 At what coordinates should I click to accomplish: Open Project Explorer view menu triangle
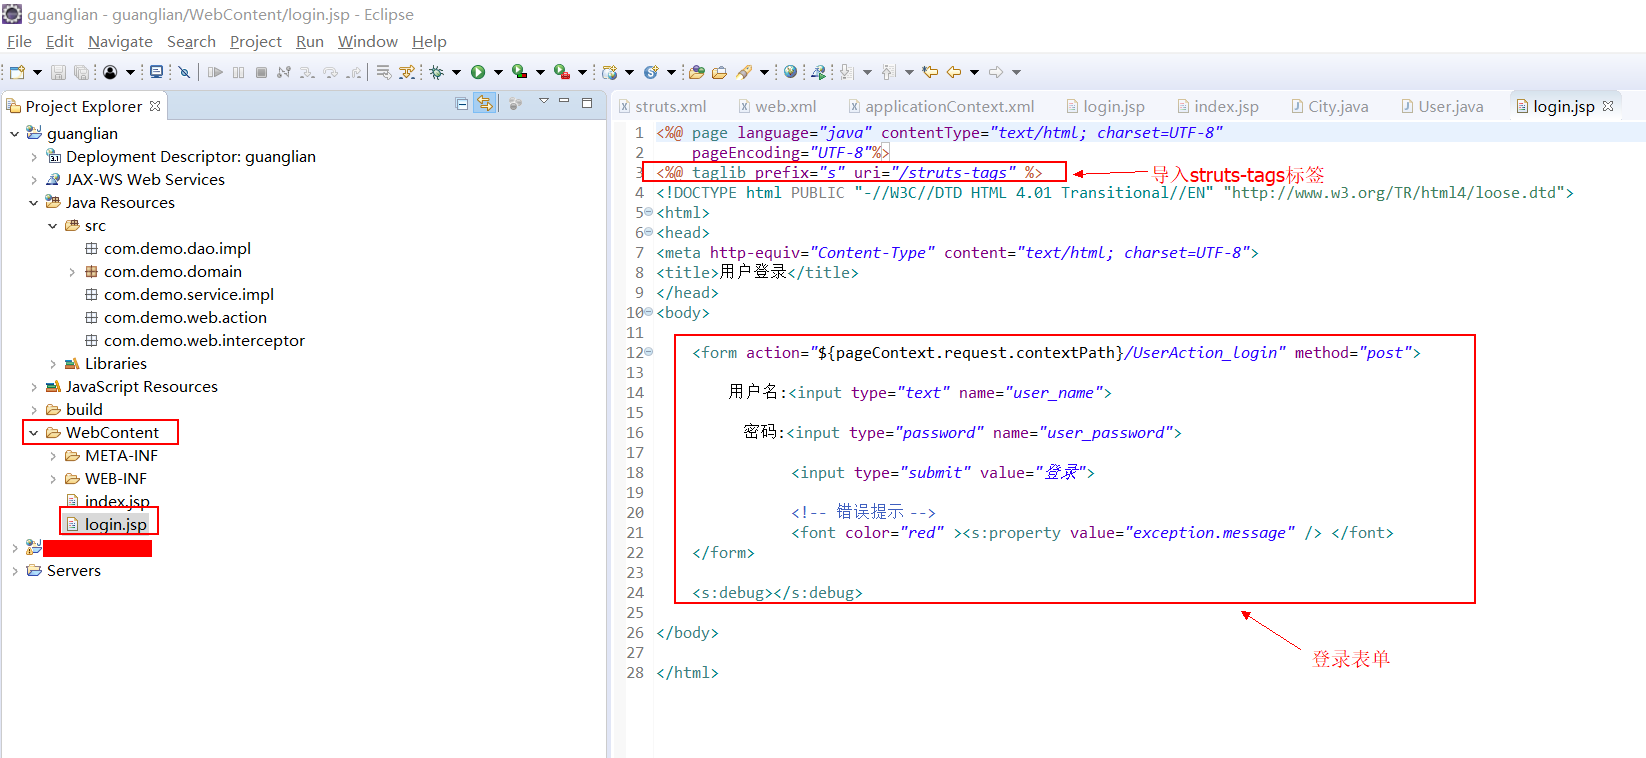[x=544, y=101]
